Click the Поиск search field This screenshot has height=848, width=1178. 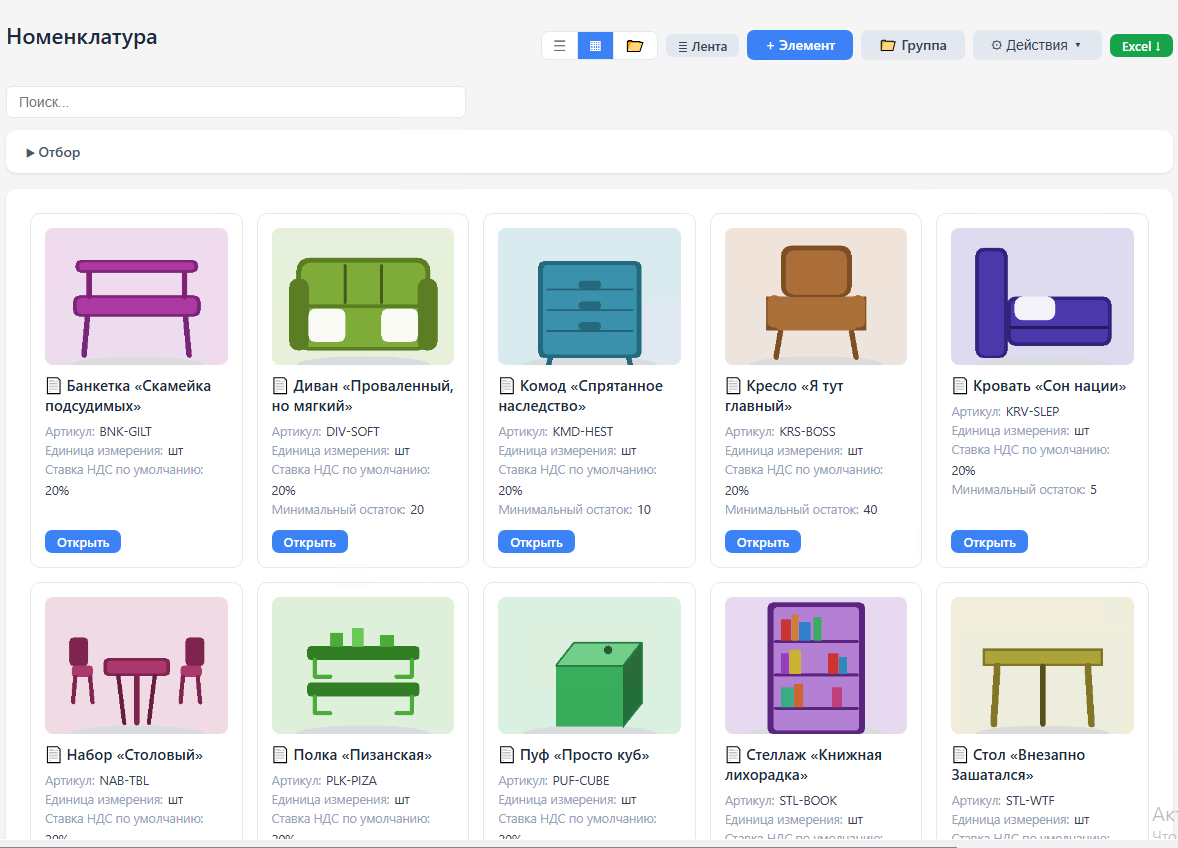[236, 102]
